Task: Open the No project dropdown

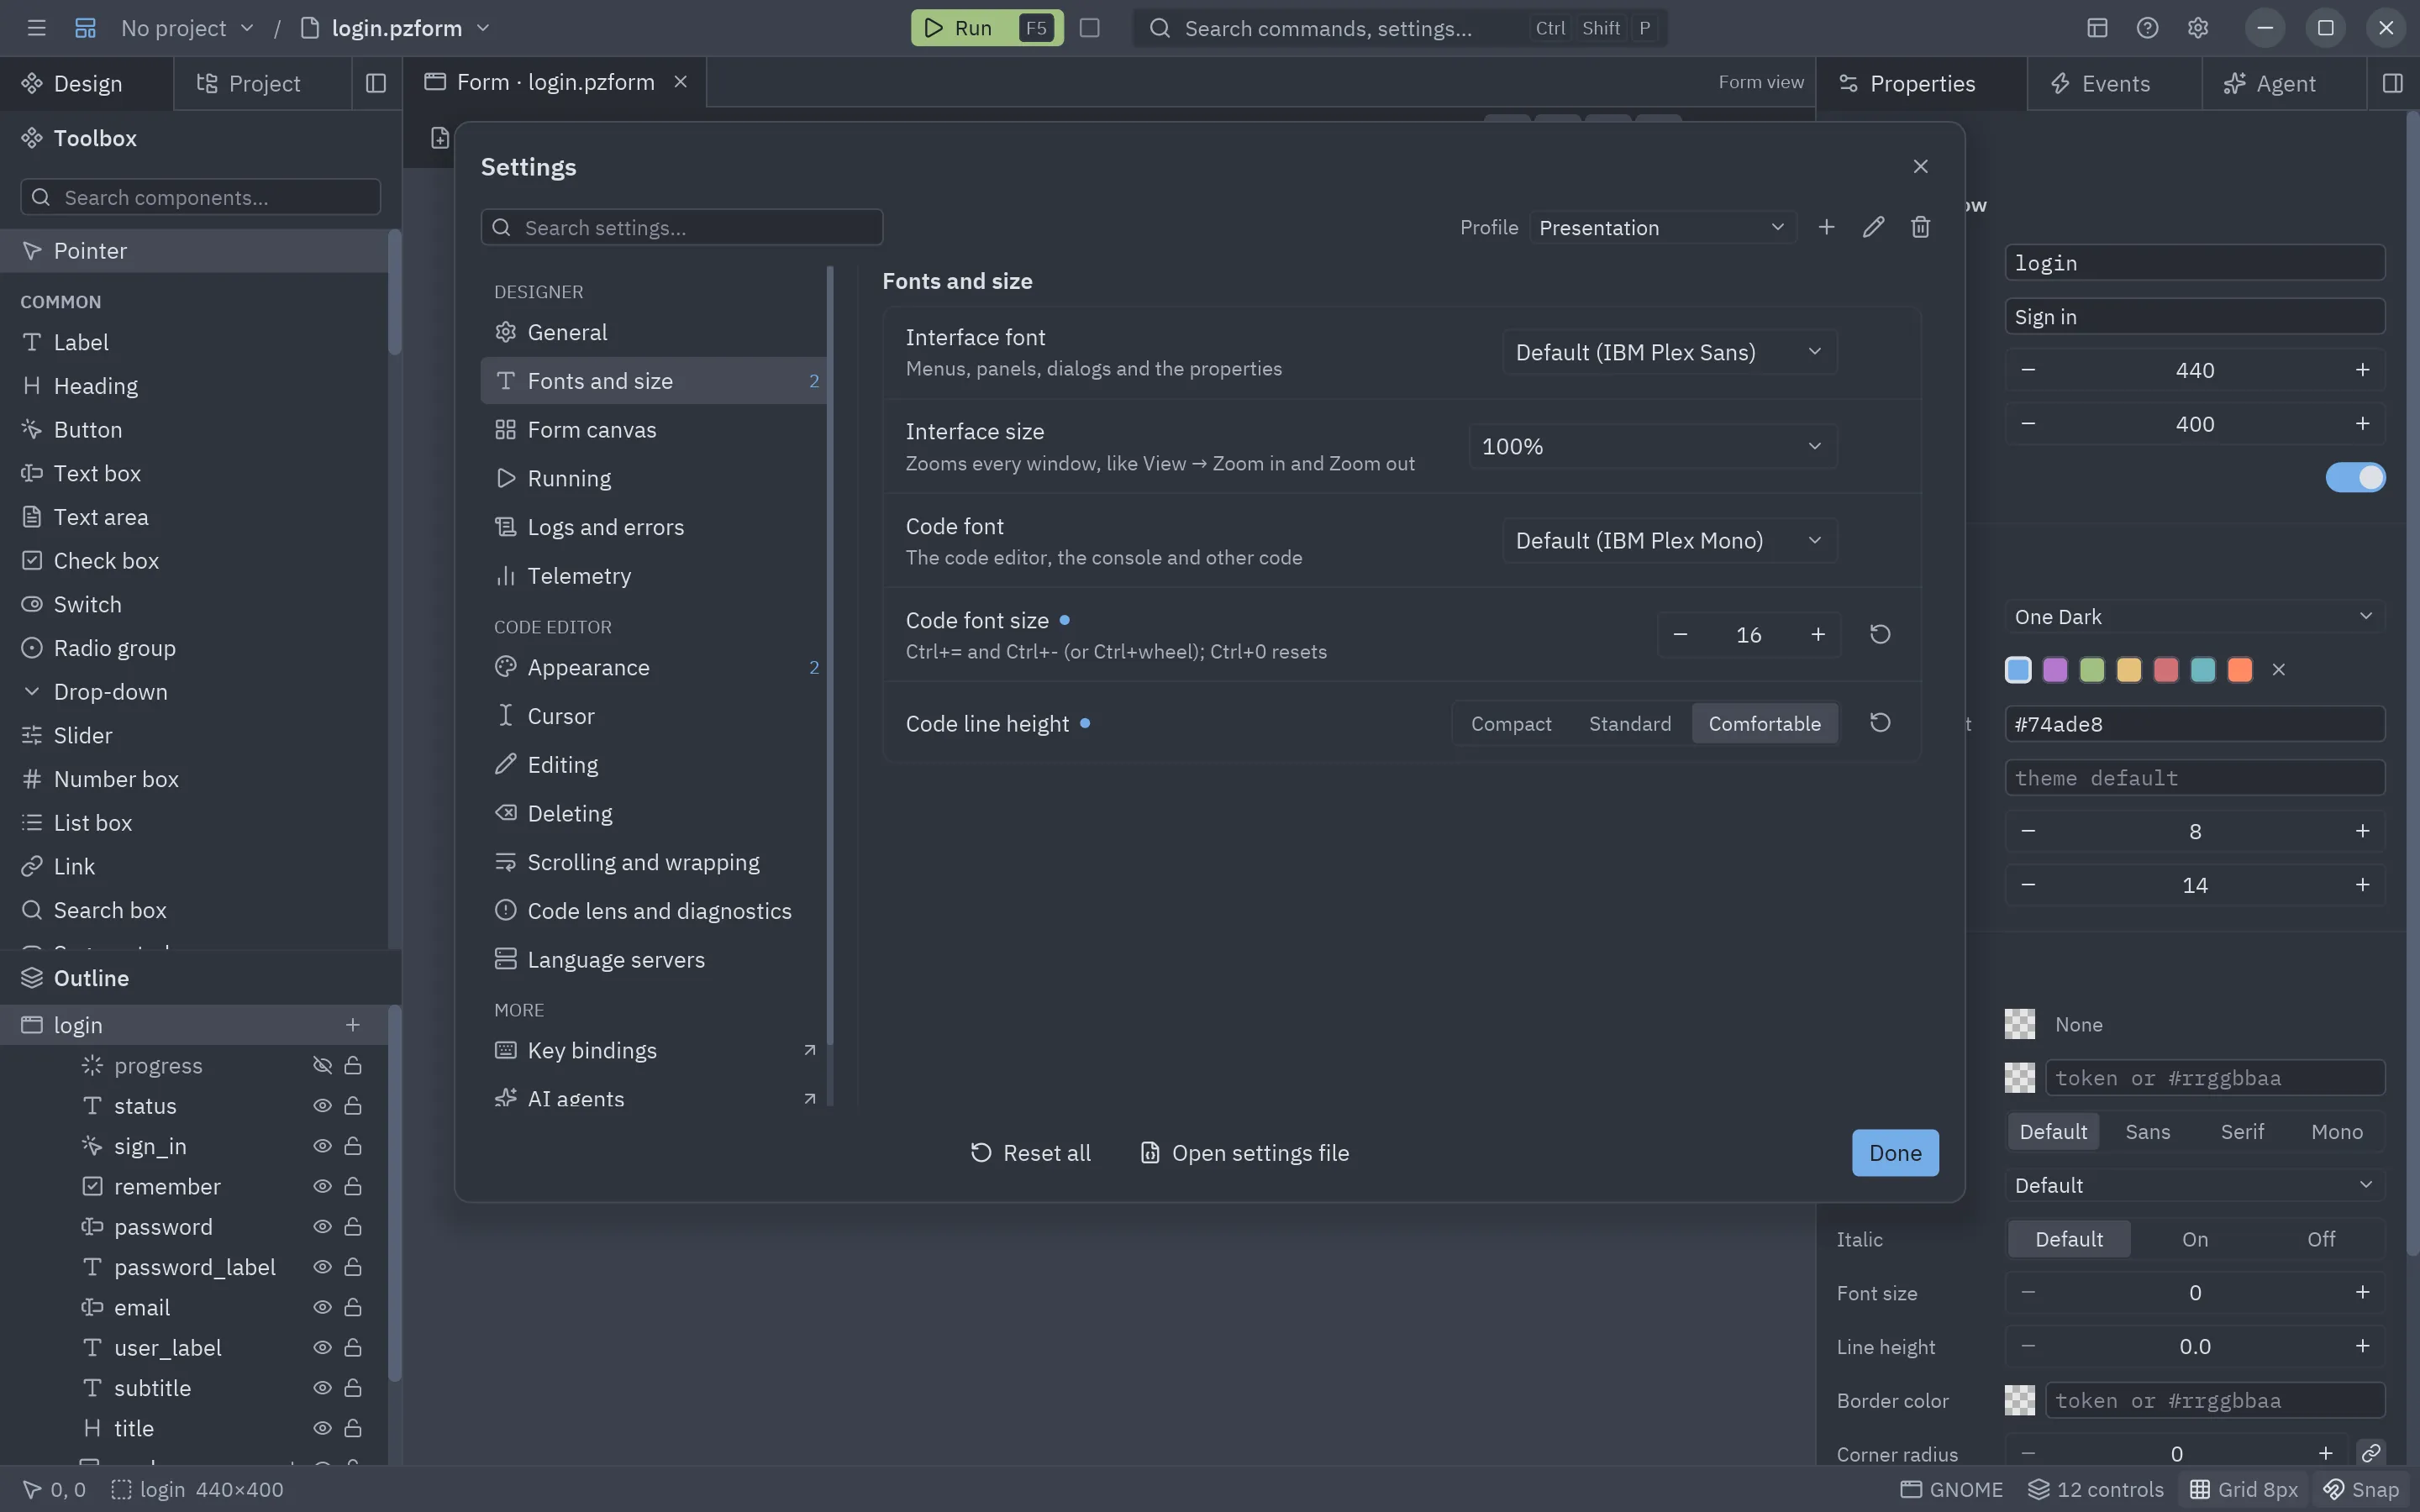Action: pos(187,28)
